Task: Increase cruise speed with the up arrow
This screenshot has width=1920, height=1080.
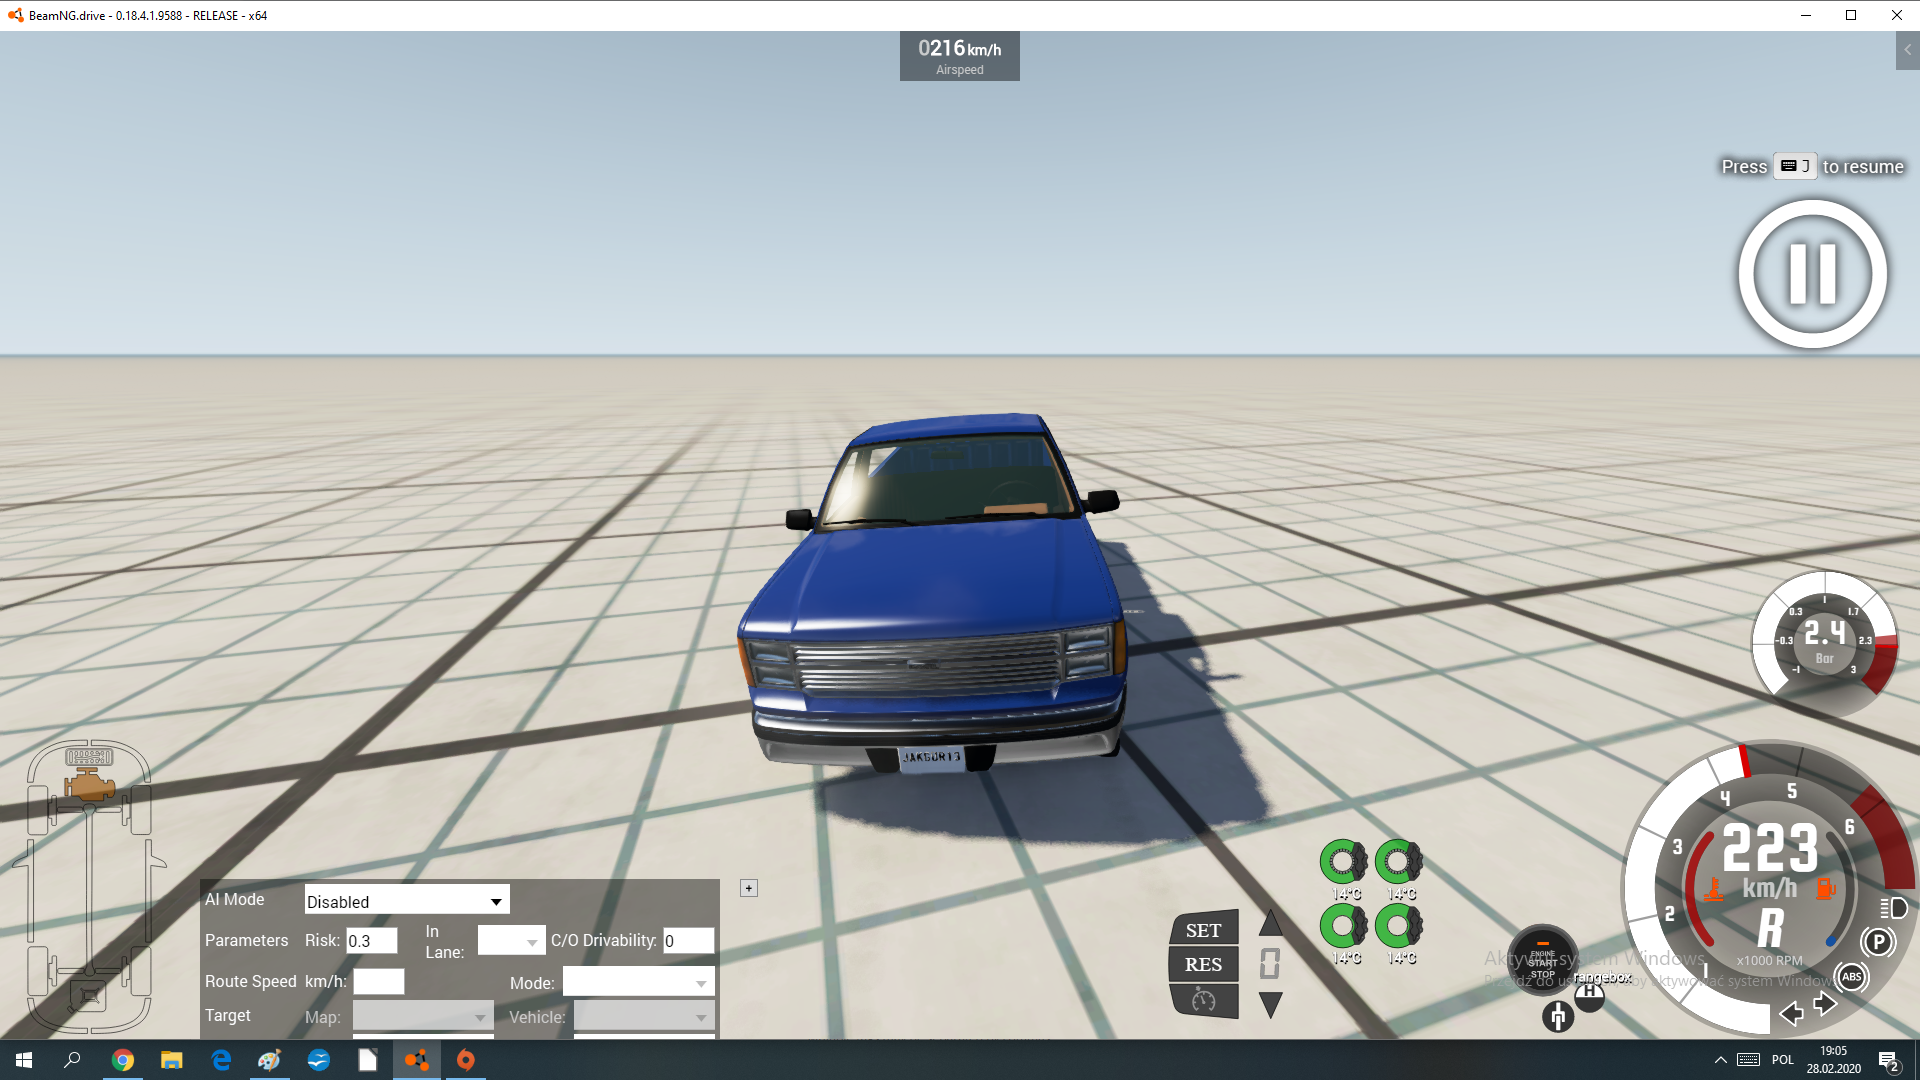Action: (x=1271, y=923)
